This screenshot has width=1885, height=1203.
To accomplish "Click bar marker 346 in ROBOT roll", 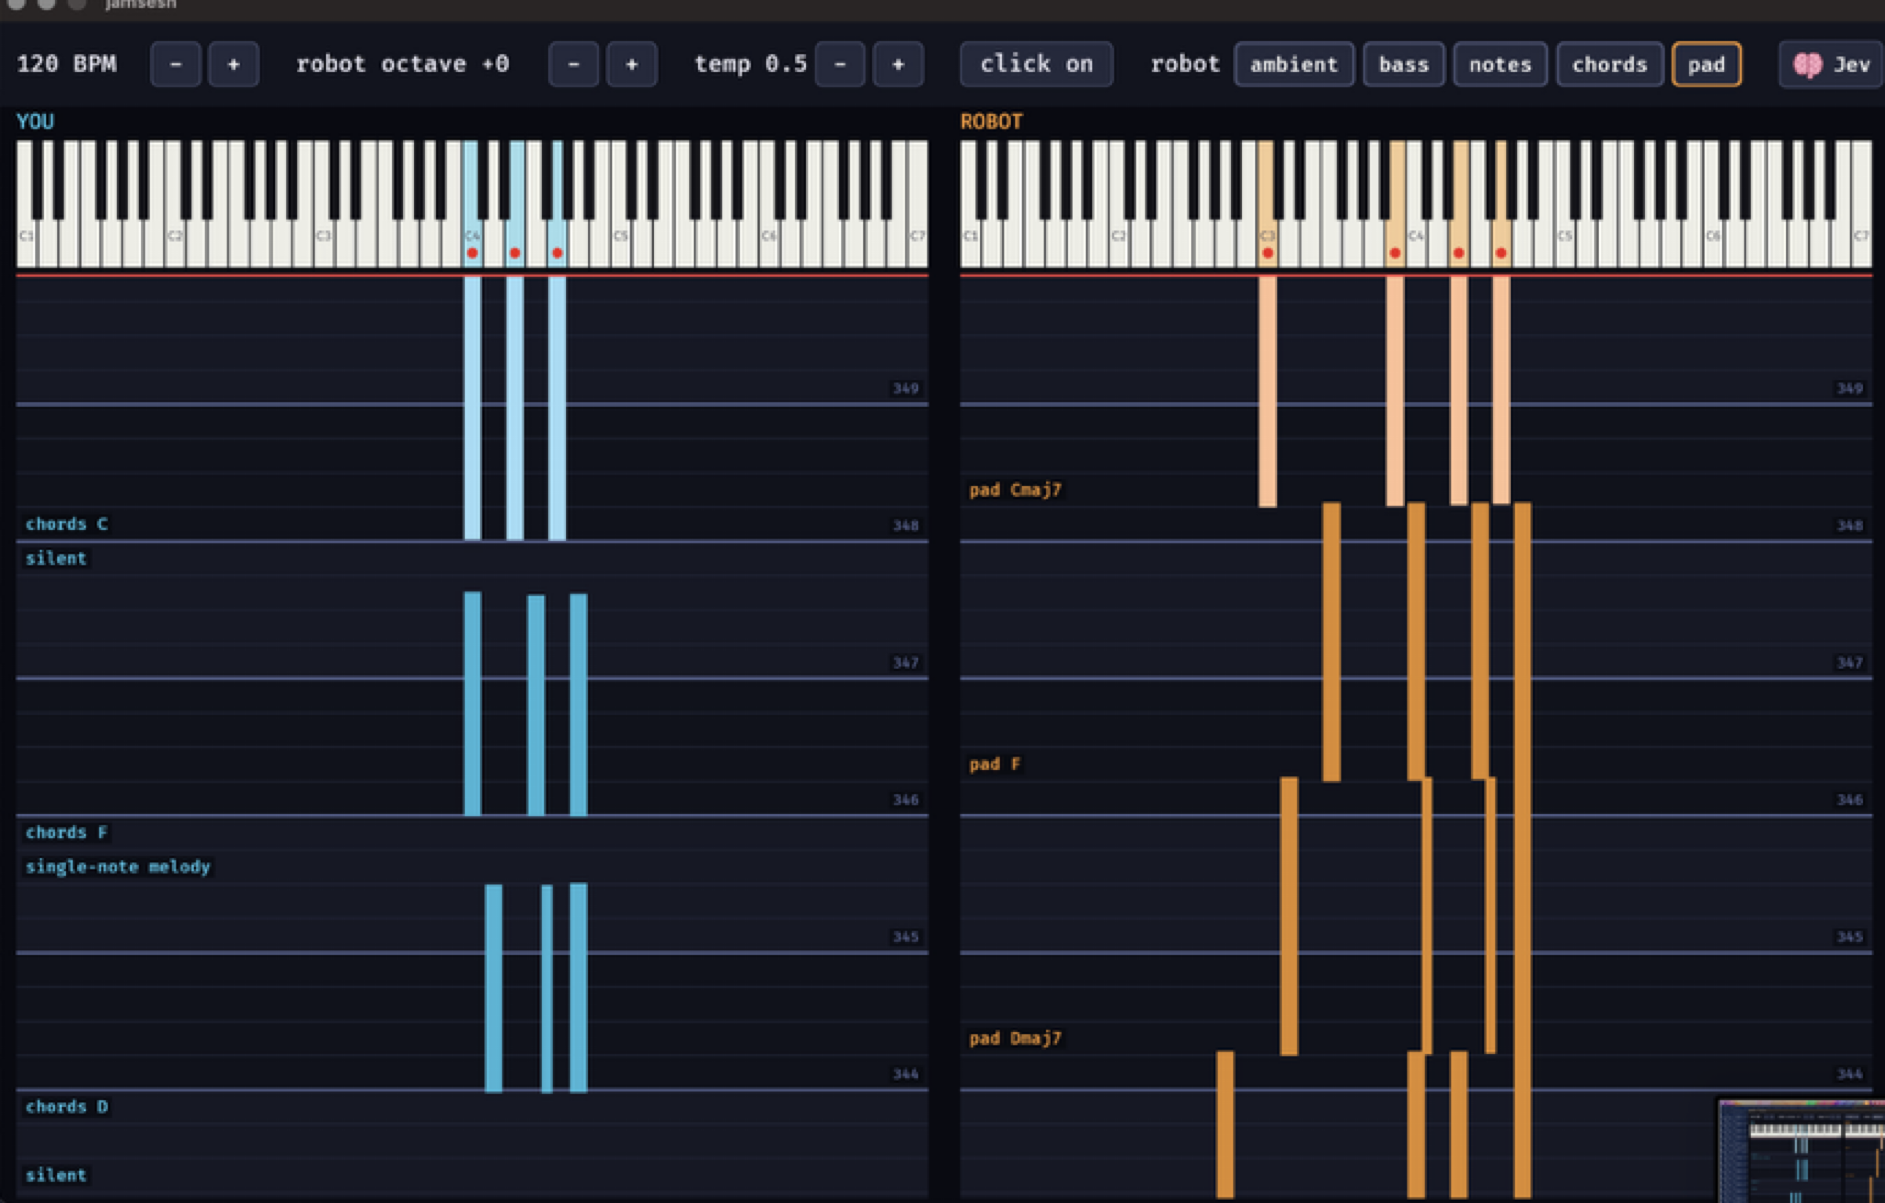I will click(1849, 799).
